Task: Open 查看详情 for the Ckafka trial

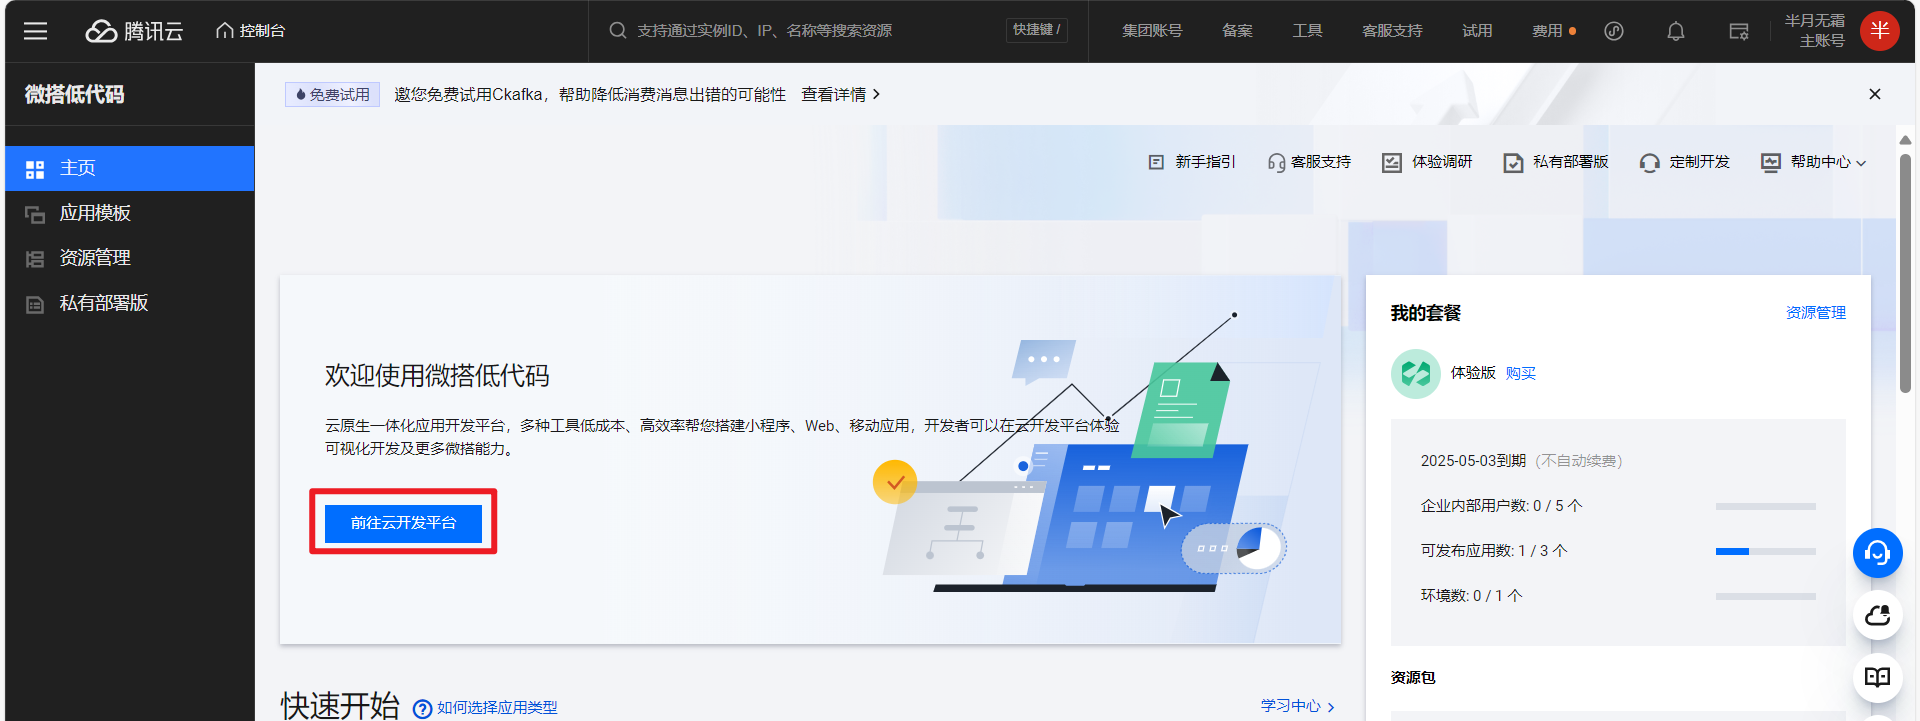Action: 840,95
